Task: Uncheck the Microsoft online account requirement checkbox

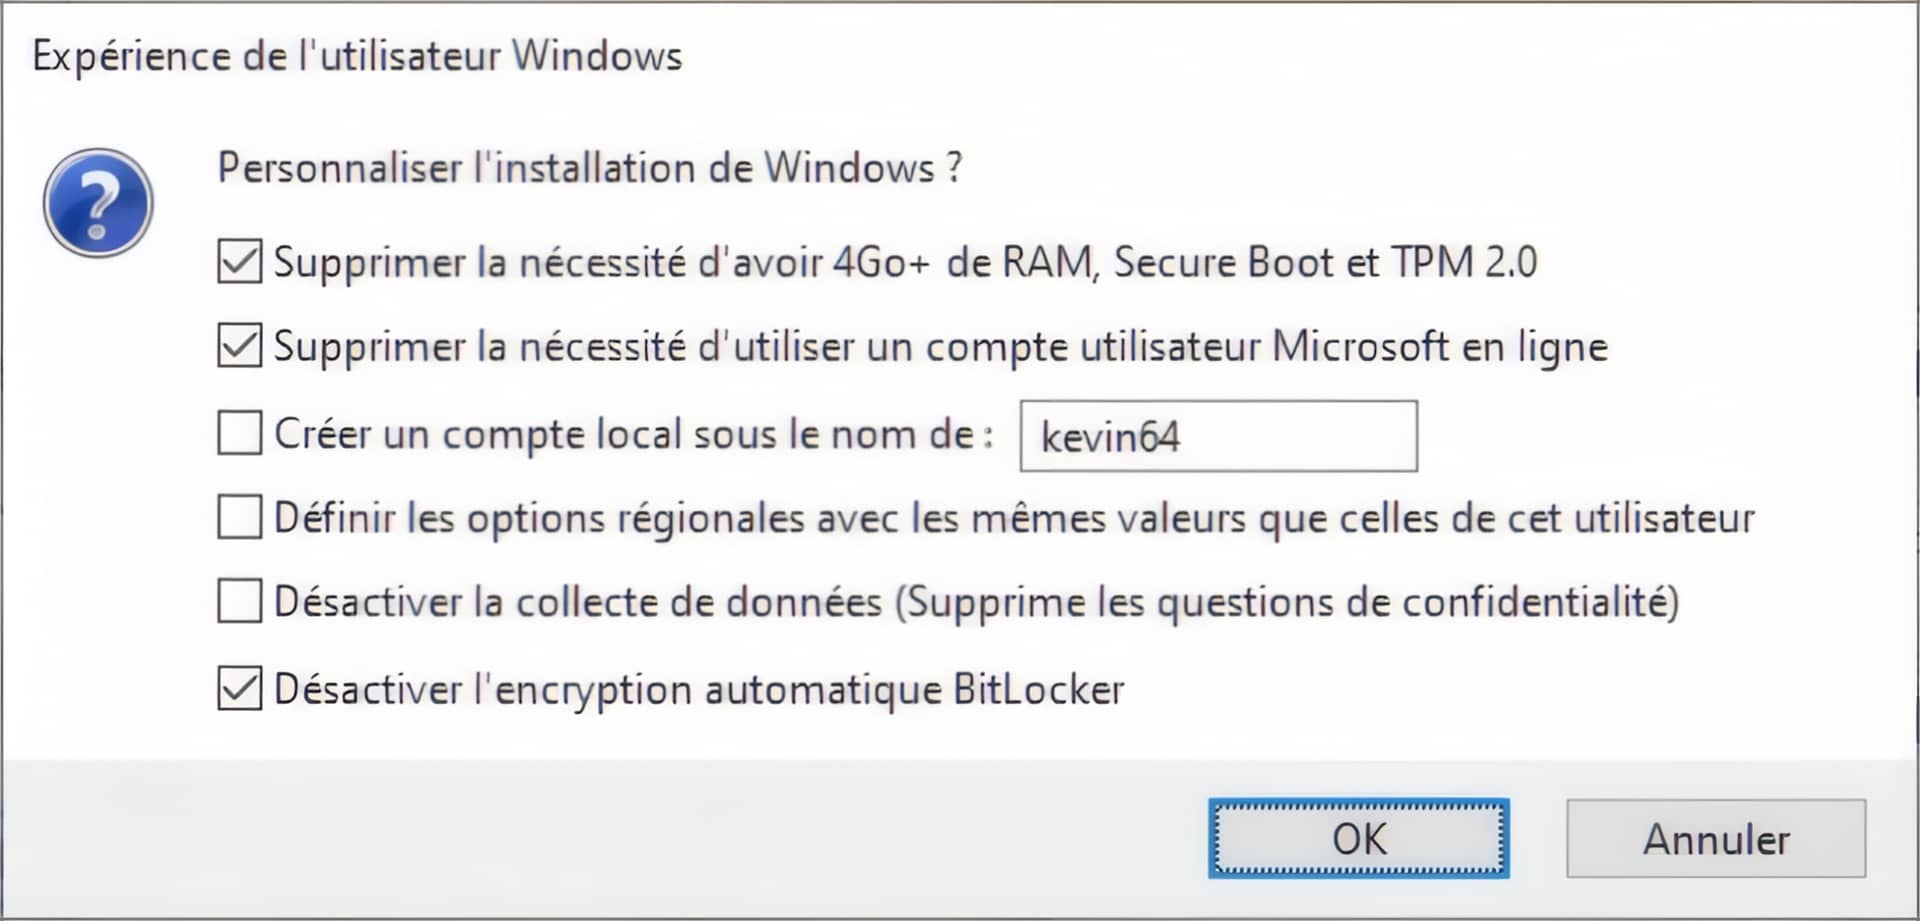Action: point(240,346)
